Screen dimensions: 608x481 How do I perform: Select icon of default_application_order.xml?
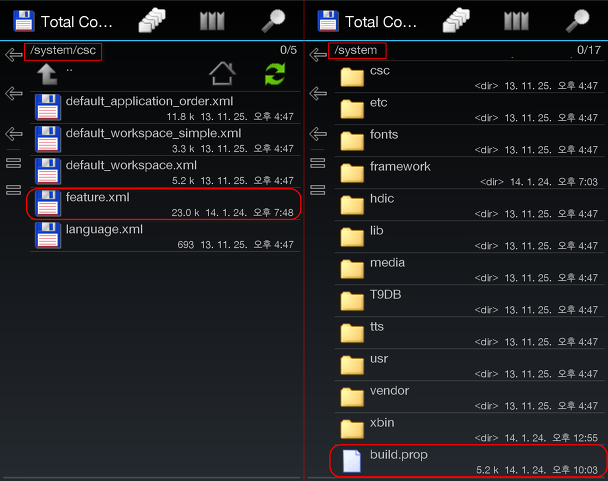click(x=48, y=107)
